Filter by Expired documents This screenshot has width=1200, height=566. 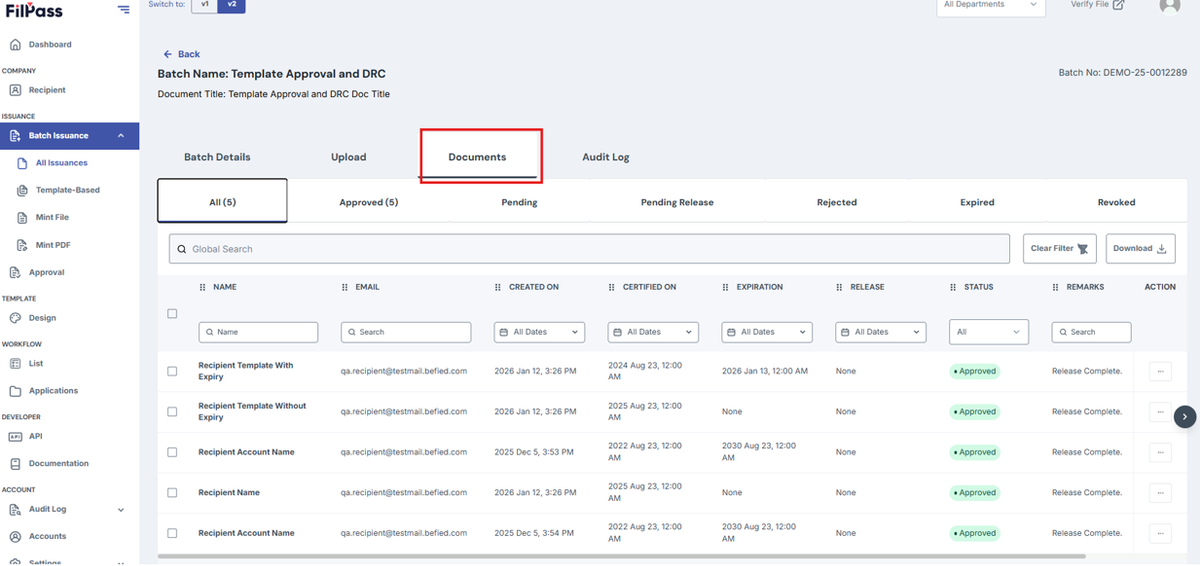click(x=977, y=202)
